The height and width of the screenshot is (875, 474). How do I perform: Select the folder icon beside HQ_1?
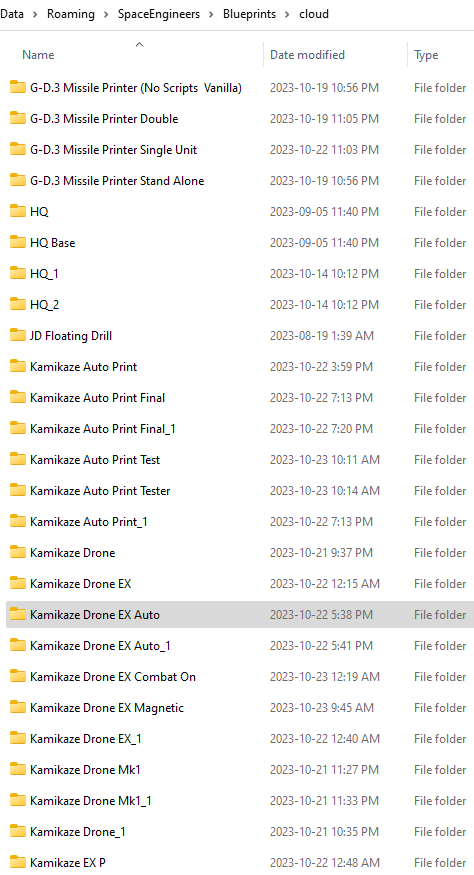pos(18,273)
